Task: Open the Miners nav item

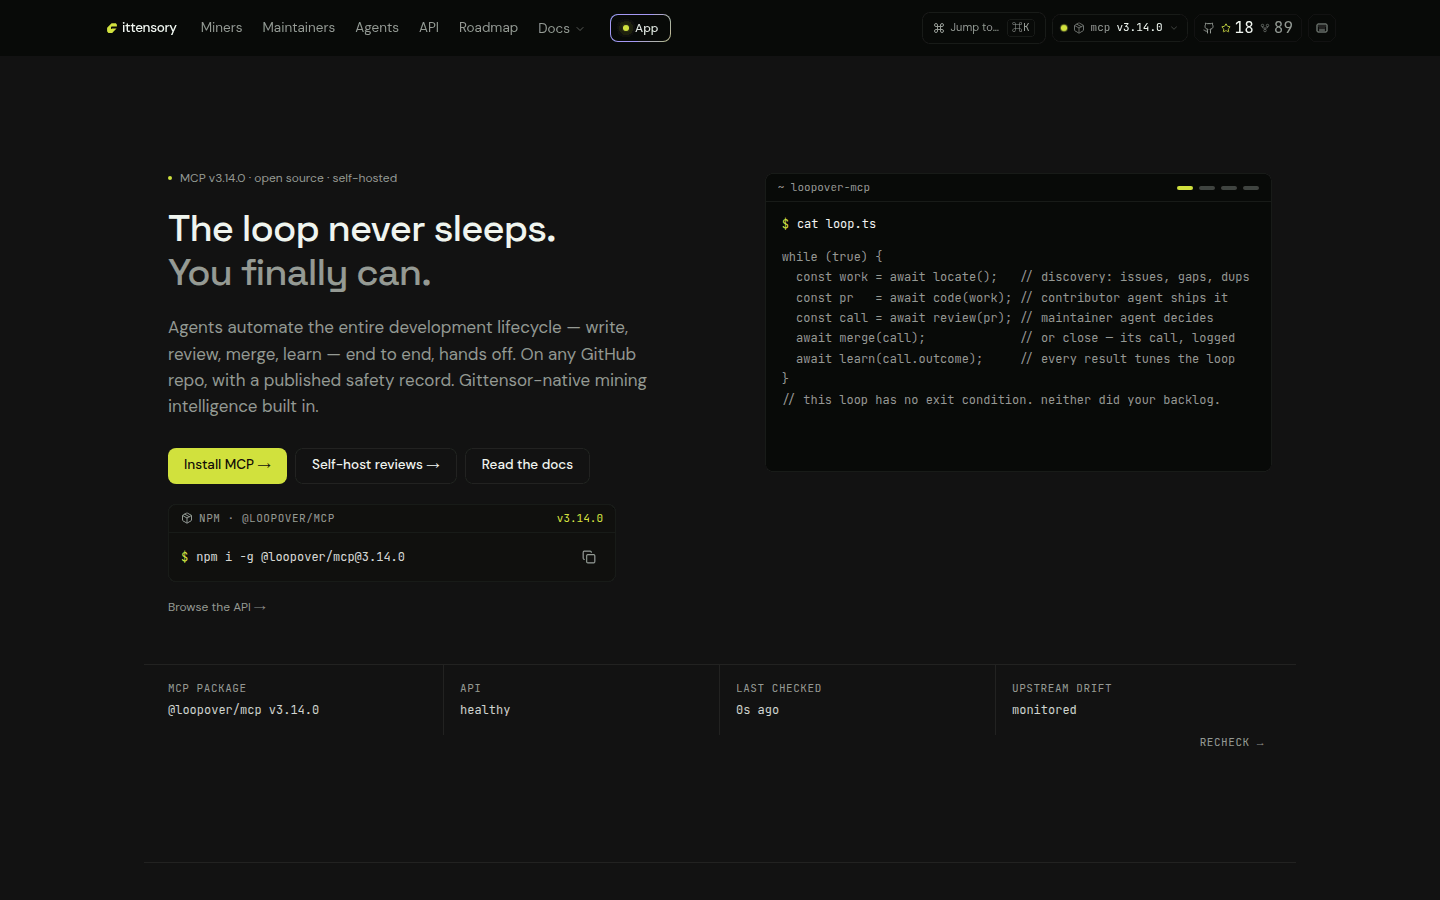Action: 221,28
